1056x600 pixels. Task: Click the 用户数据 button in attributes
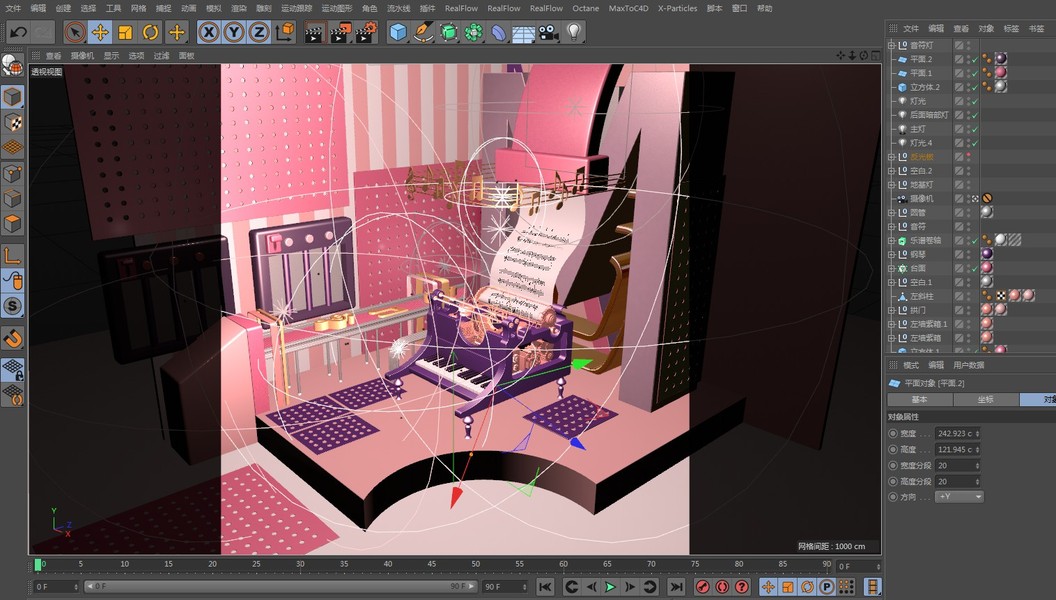coord(968,365)
